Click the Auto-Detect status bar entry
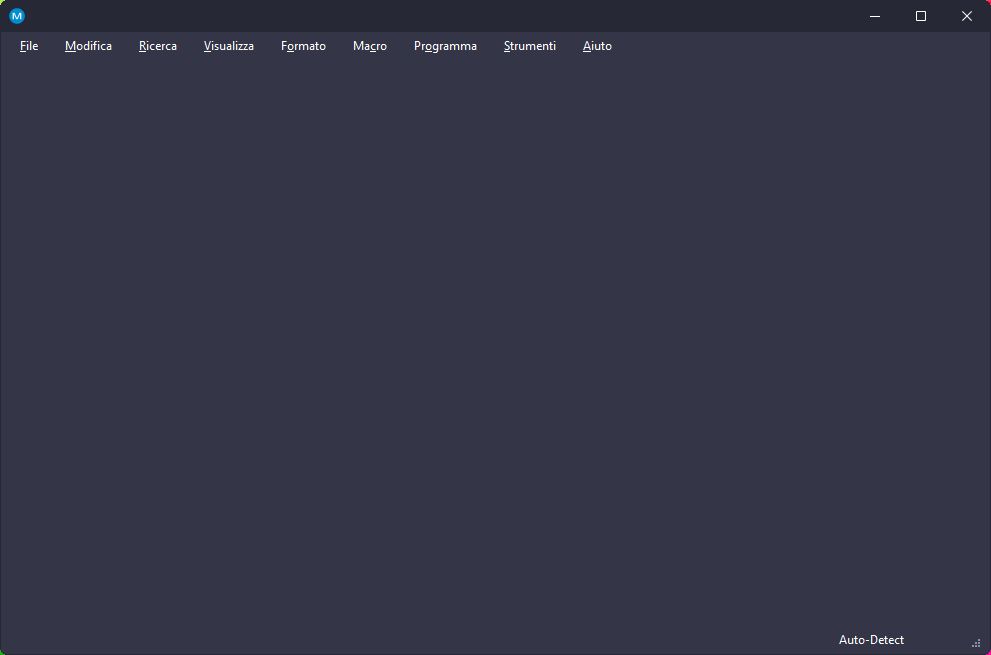Screen dimensions: 991x655 [871, 640]
